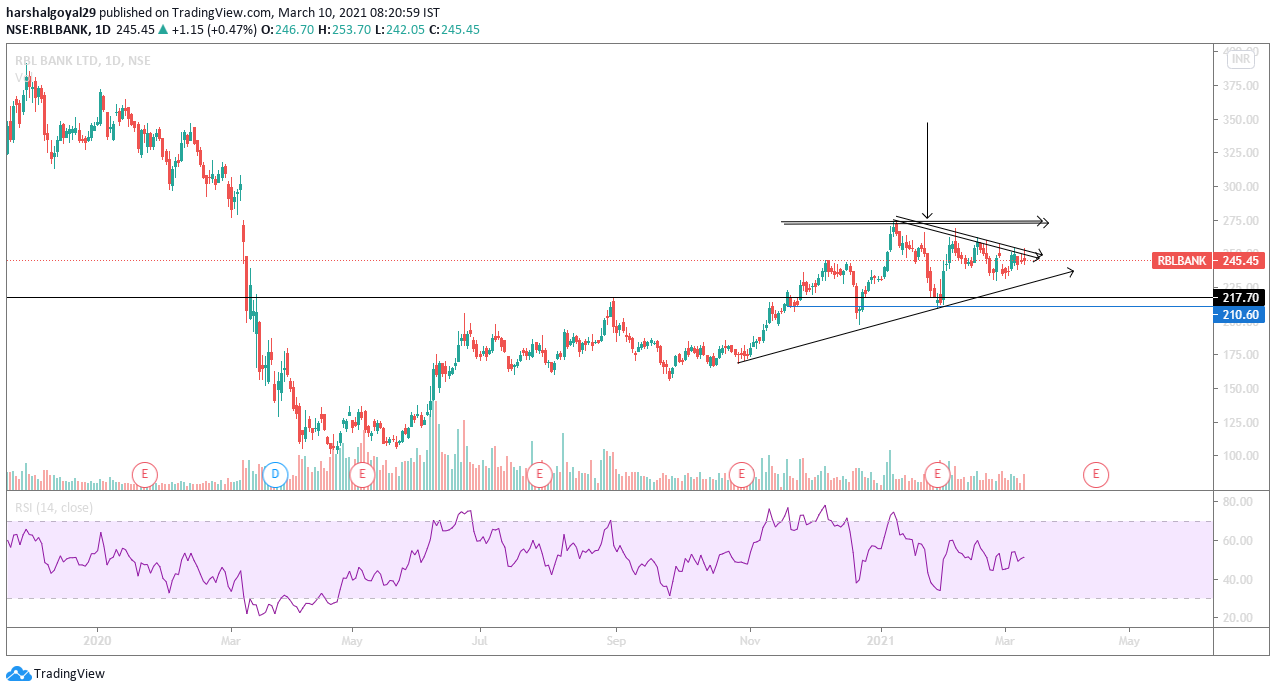Click the Nov label on the time axis
The height and width of the screenshot is (692, 1276).
750,640
